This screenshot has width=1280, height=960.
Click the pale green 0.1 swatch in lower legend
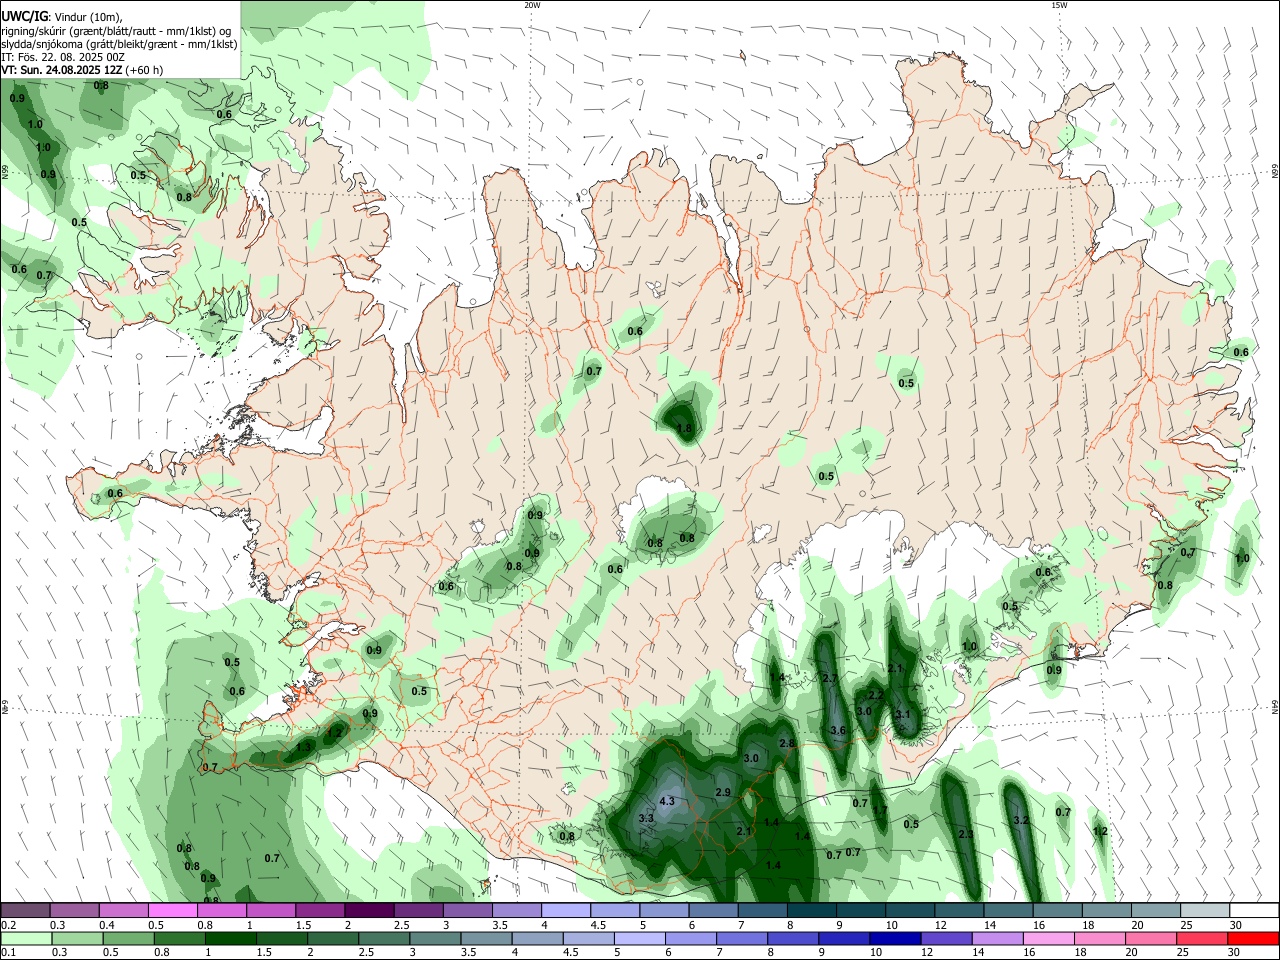coord(26,938)
